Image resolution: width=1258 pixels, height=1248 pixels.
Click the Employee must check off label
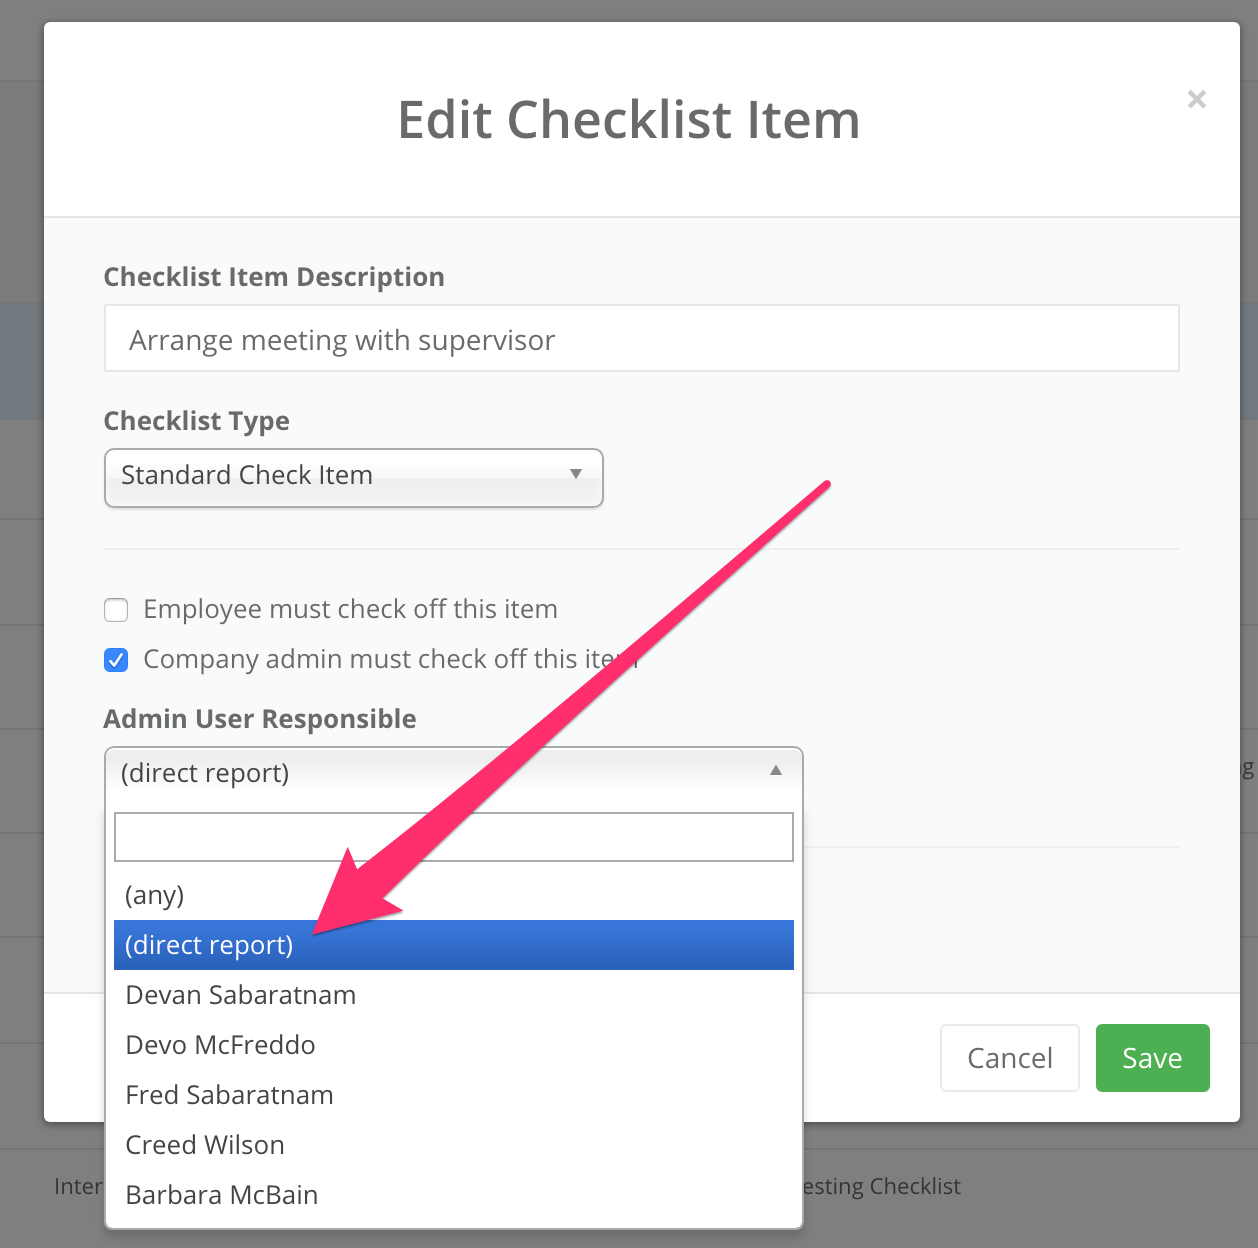(350, 609)
